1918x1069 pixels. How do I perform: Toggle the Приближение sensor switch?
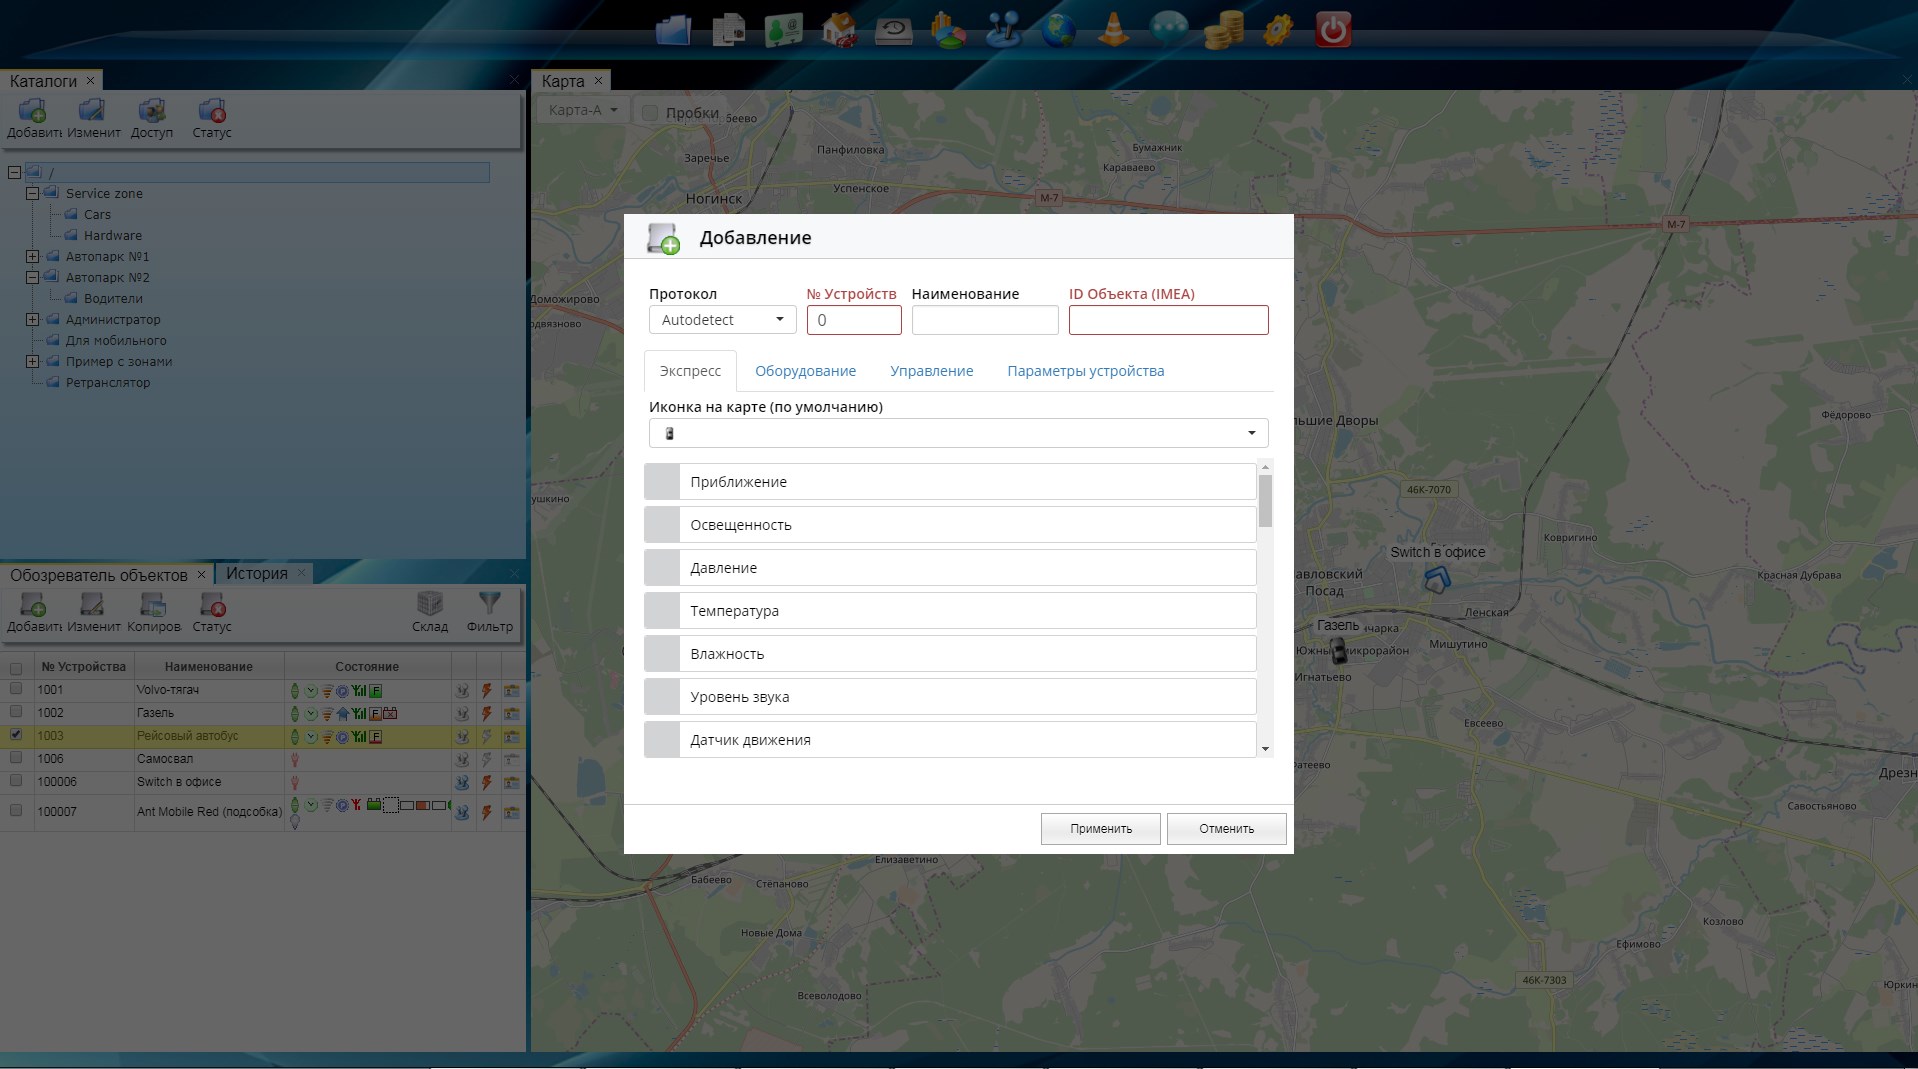662,482
